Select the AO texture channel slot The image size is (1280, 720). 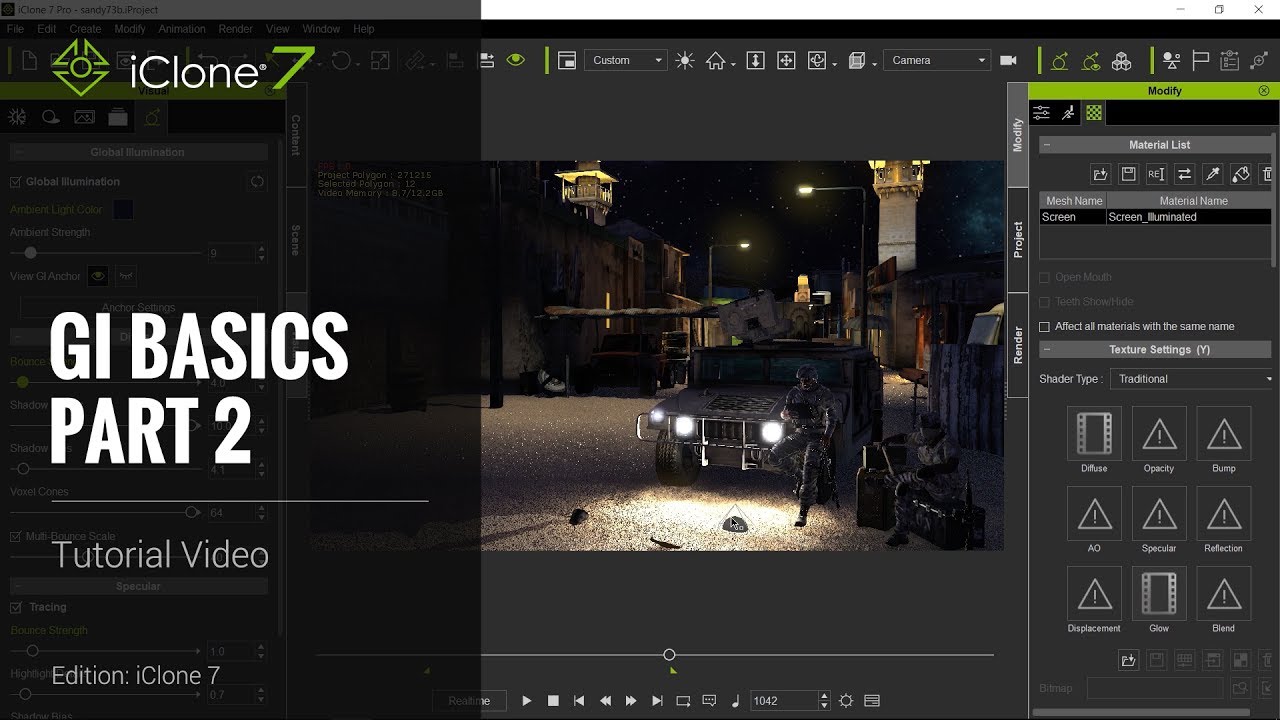click(x=1094, y=514)
